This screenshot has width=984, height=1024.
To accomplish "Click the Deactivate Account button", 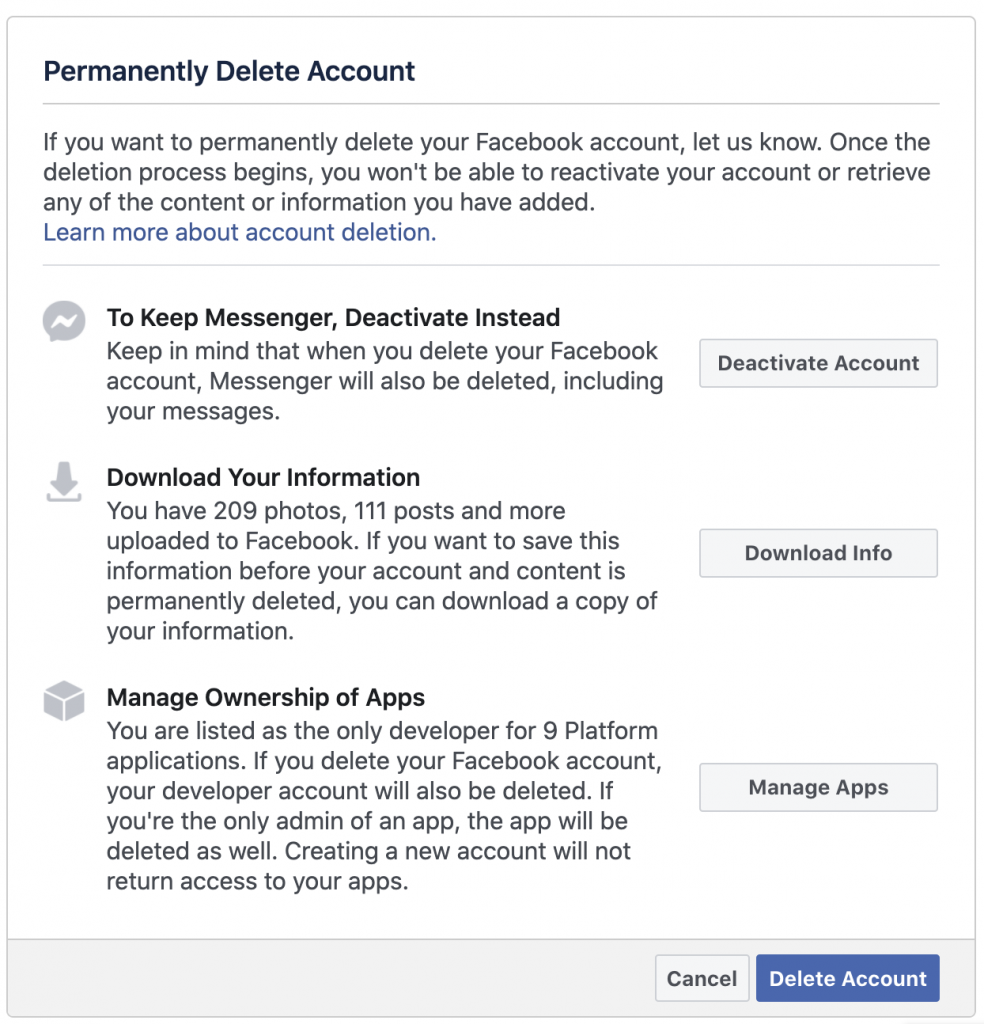I will point(818,363).
